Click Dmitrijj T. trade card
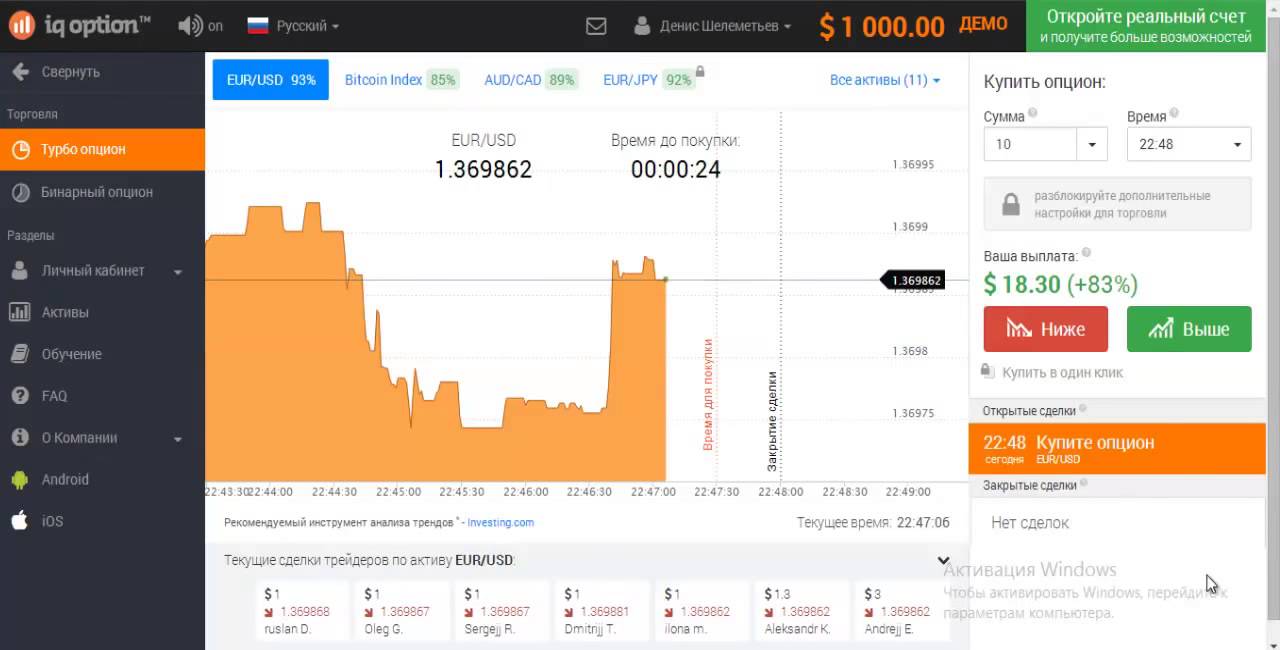Viewport: 1280px width, 650px height. tap(603, 611)
